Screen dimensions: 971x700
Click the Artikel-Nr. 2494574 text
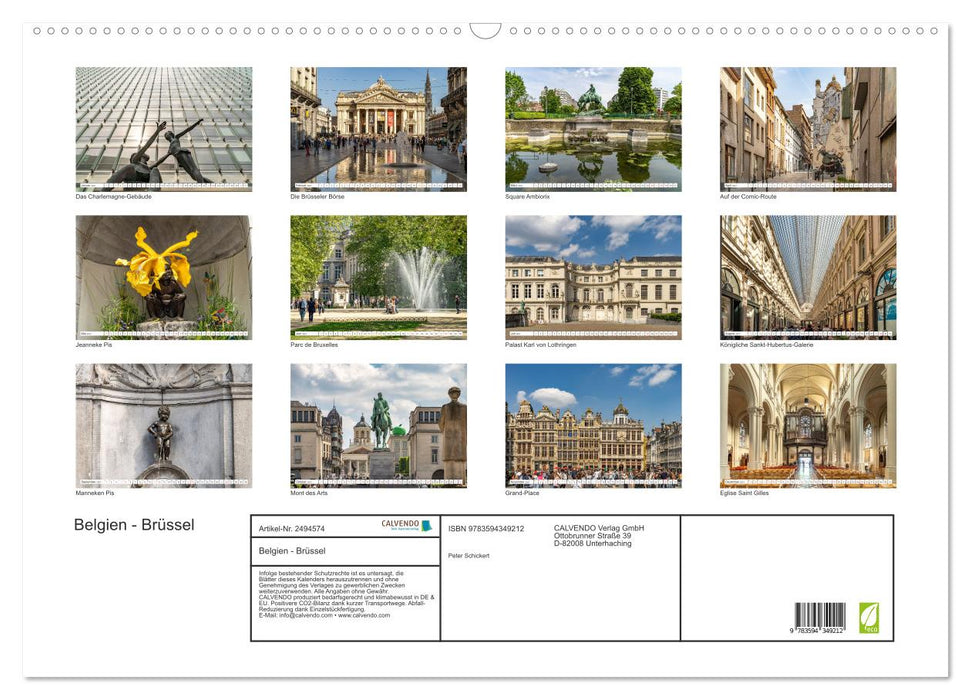click(291, 528)
